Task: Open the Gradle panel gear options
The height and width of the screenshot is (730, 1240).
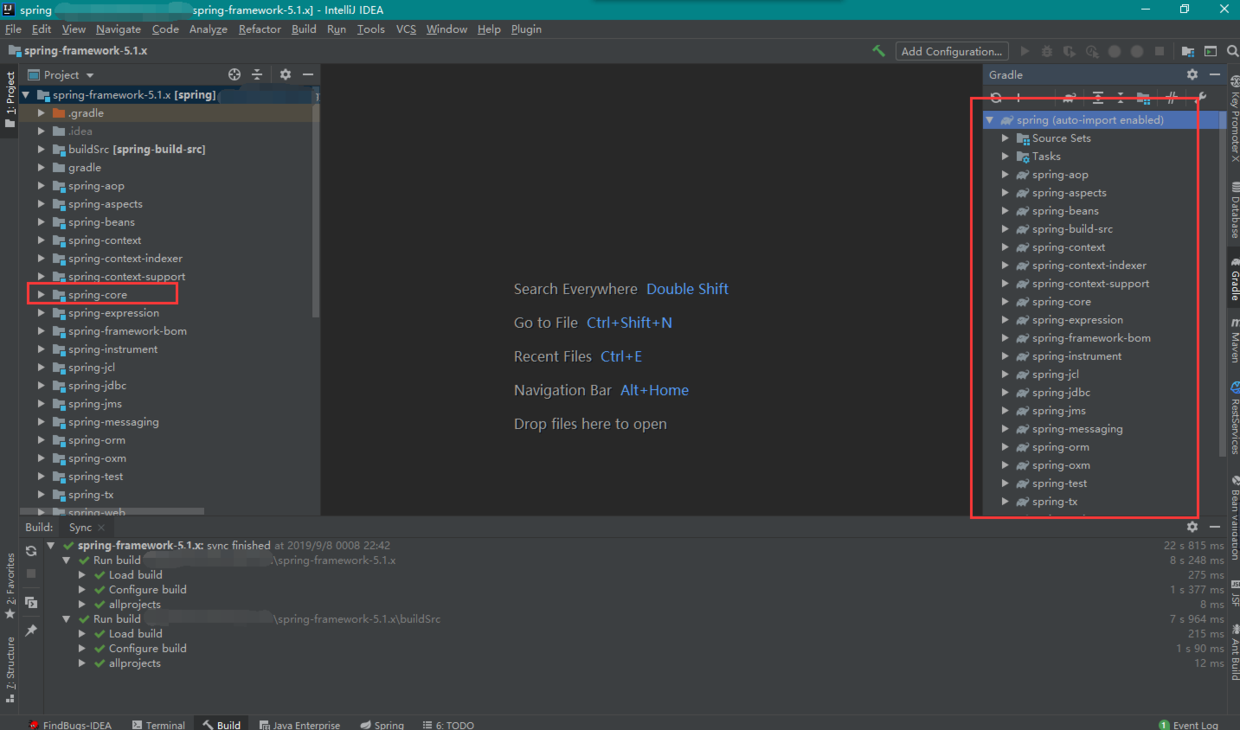Action: (x=1192, y=74)
